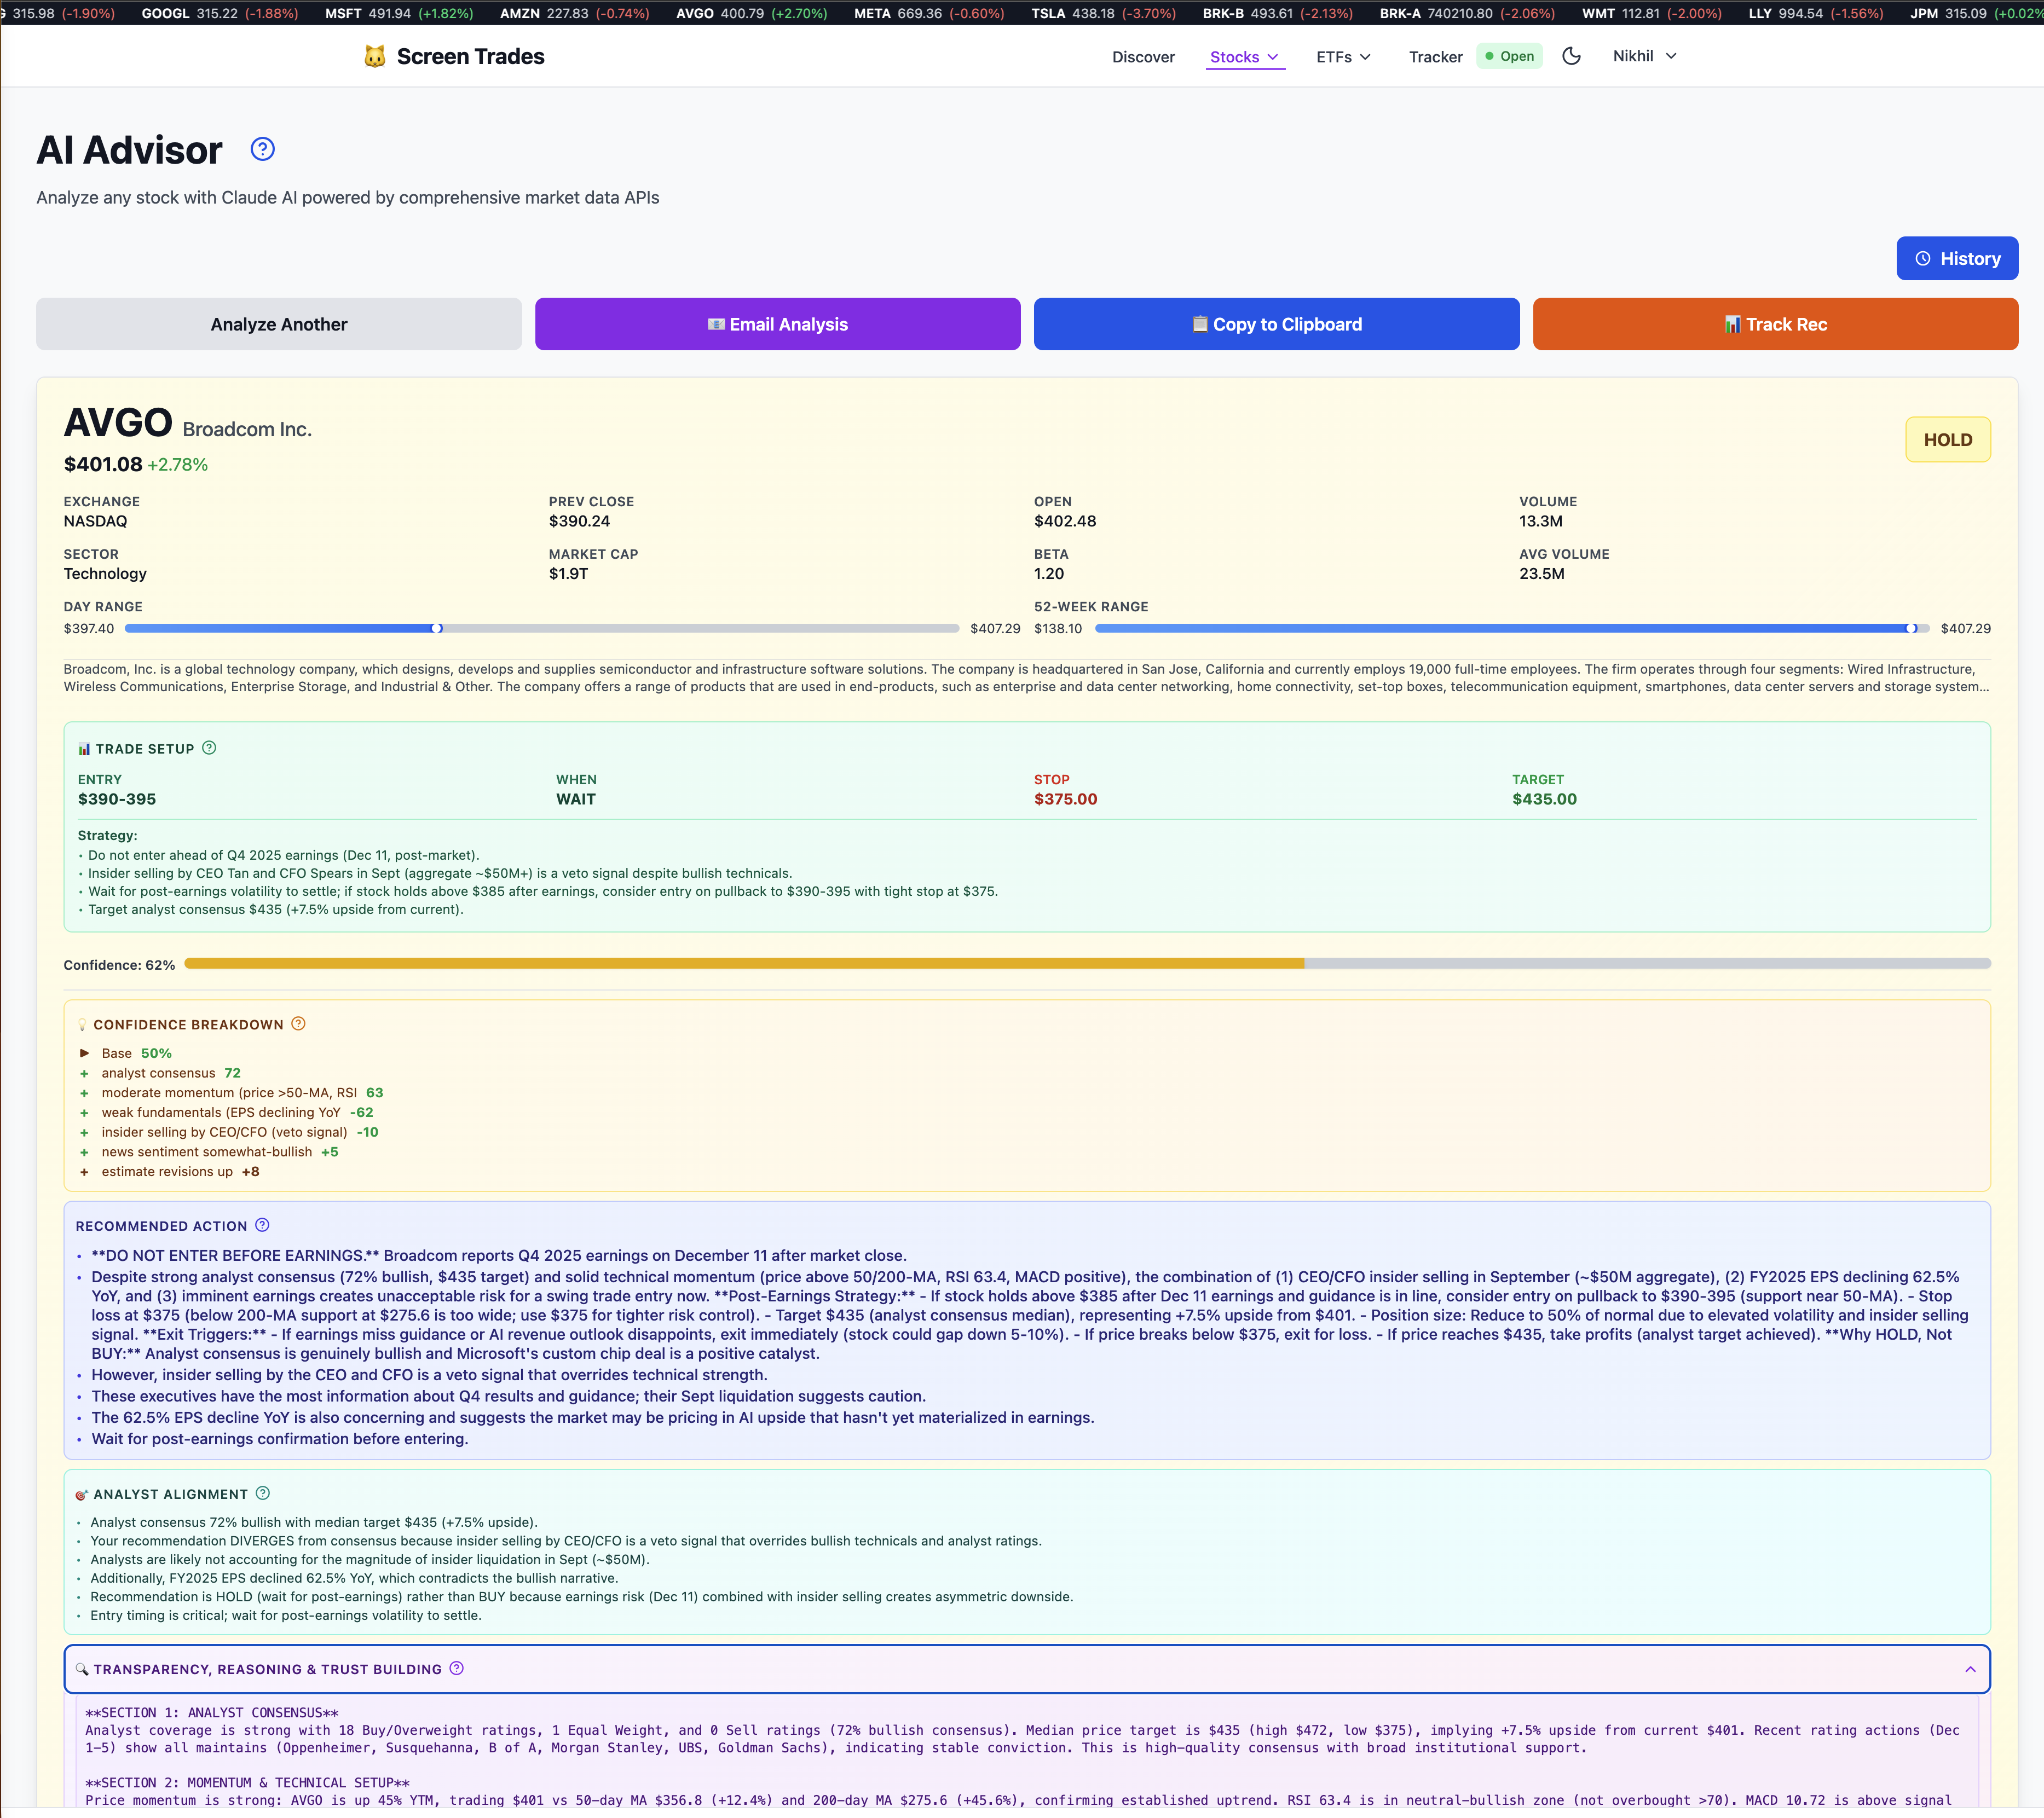The image size is (2044, 1818).
Task: Click Email Analysis button
Action: coord(778,324)
